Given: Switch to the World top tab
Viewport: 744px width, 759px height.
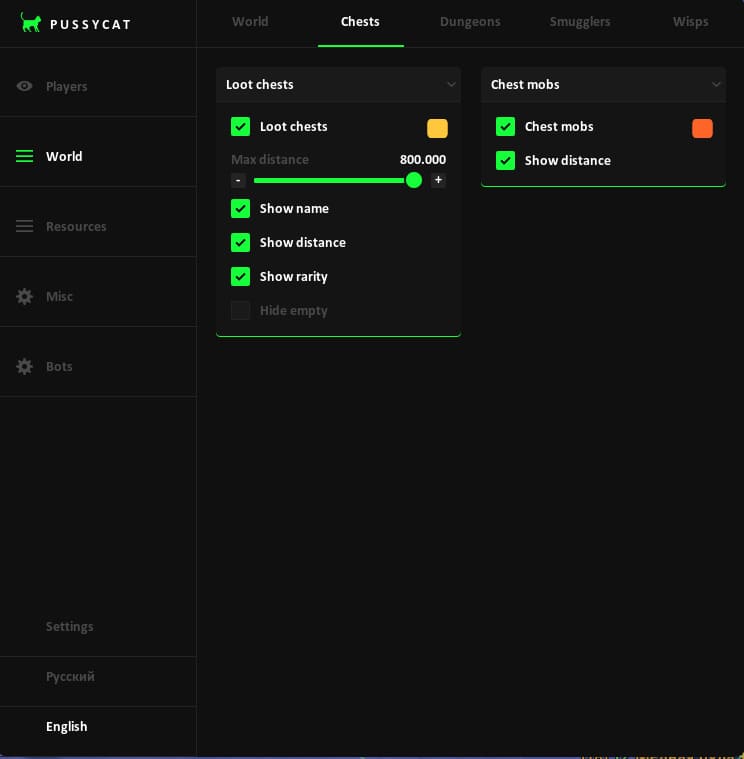Looking at the screenshot, I should (250, 22).
